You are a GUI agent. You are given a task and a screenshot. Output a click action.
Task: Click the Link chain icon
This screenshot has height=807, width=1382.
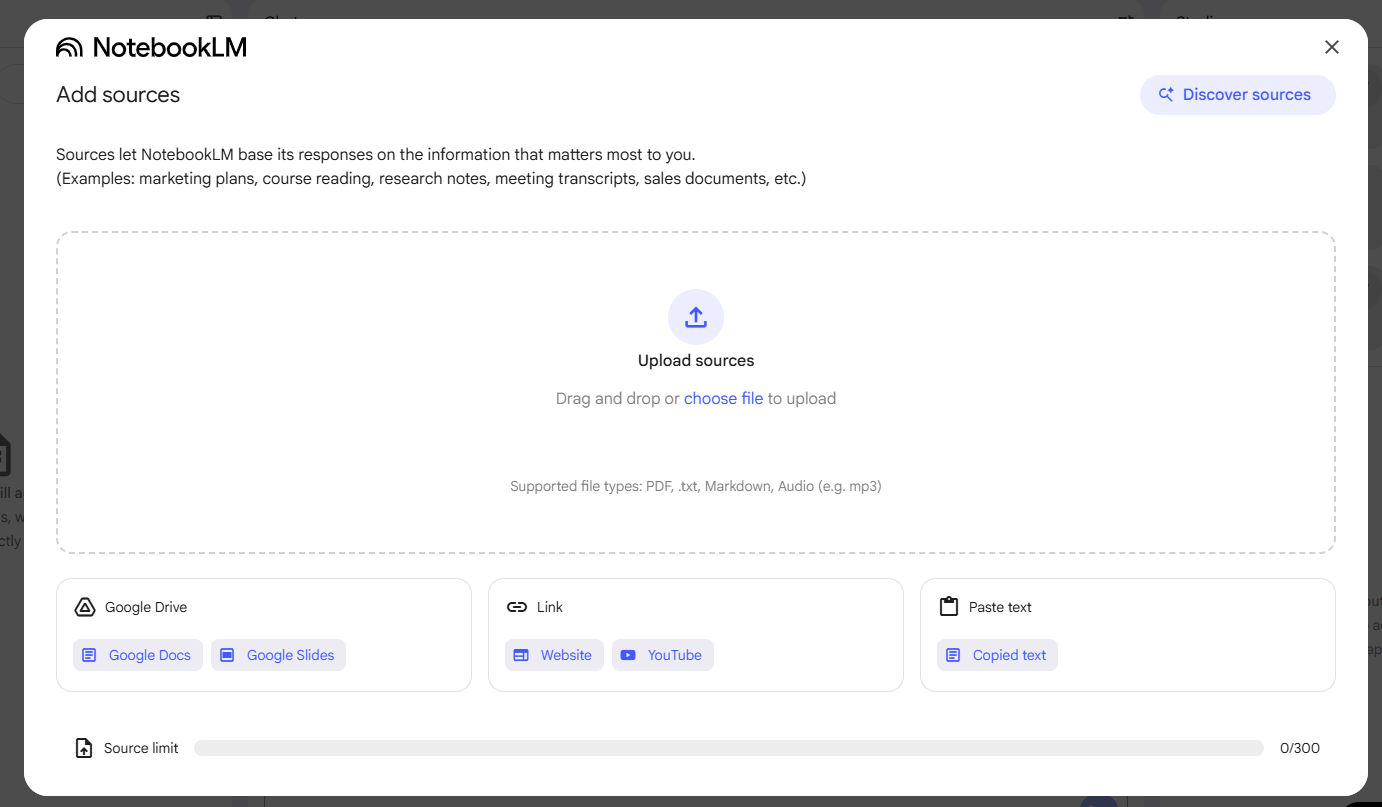click(517, 607)
